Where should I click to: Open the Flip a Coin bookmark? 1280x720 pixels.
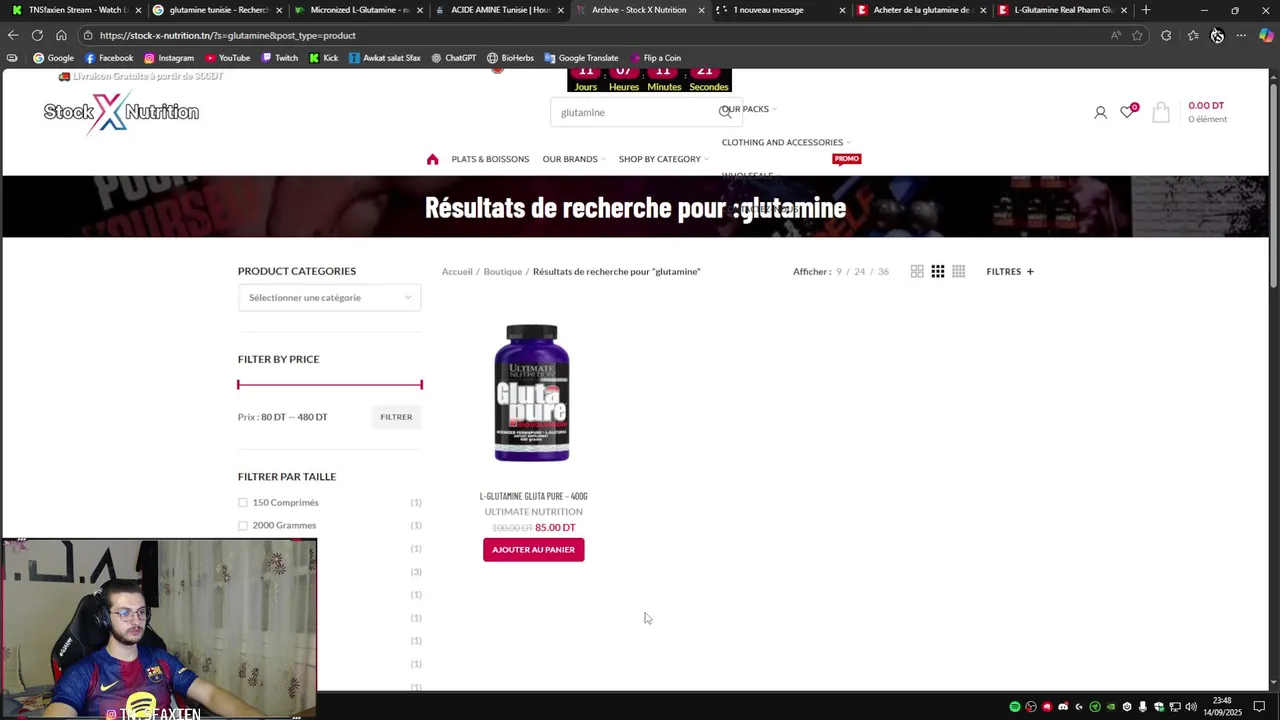[655, 58]
